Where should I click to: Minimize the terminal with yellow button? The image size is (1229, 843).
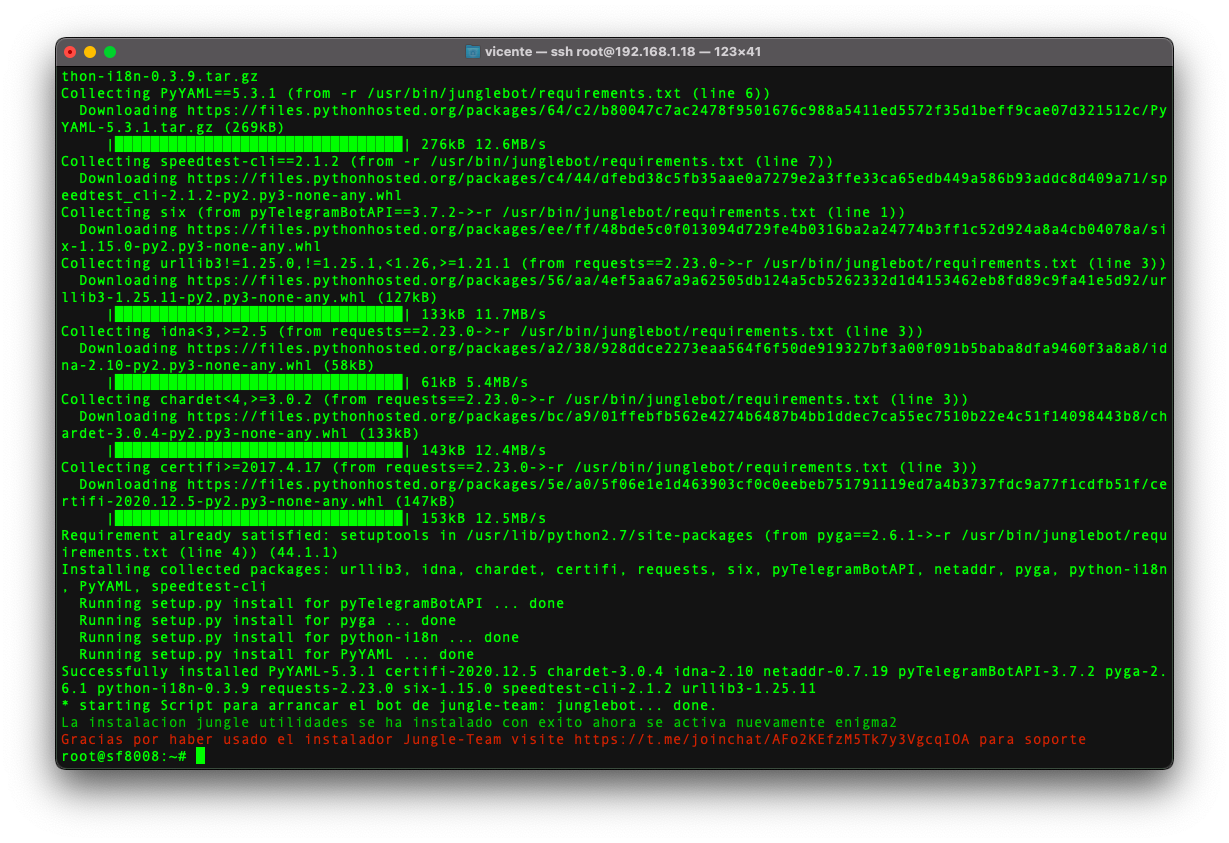tap(90, 52)
